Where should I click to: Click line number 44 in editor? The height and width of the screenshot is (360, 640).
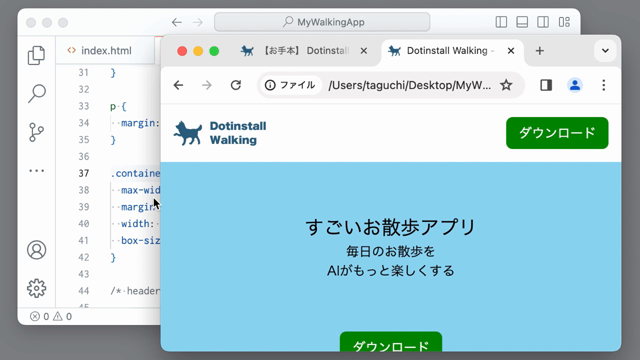point(84,291)
